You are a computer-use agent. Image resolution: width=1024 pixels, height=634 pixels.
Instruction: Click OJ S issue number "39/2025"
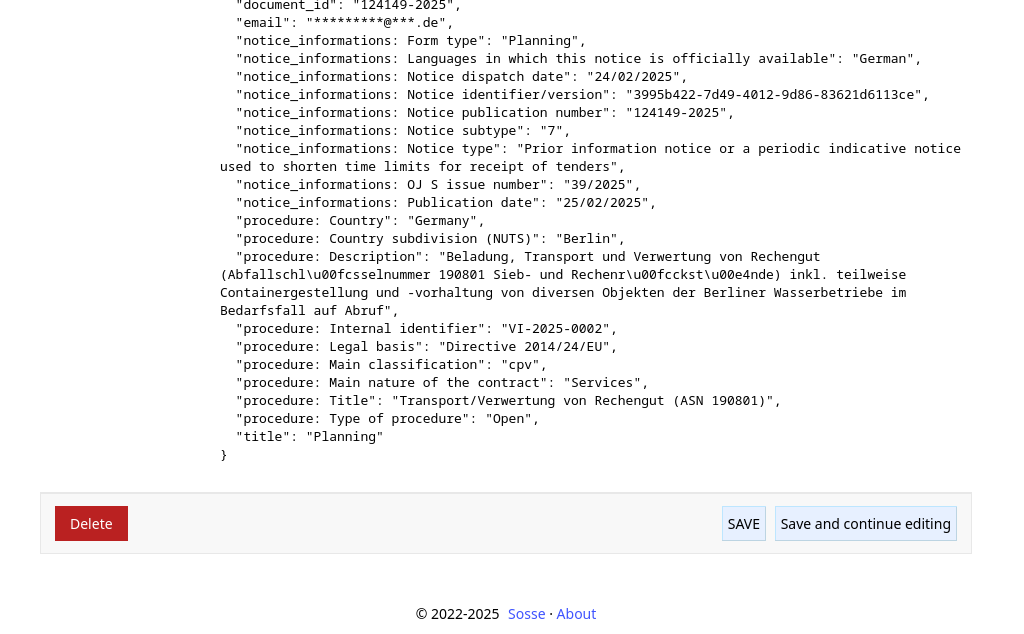(598, 185)
